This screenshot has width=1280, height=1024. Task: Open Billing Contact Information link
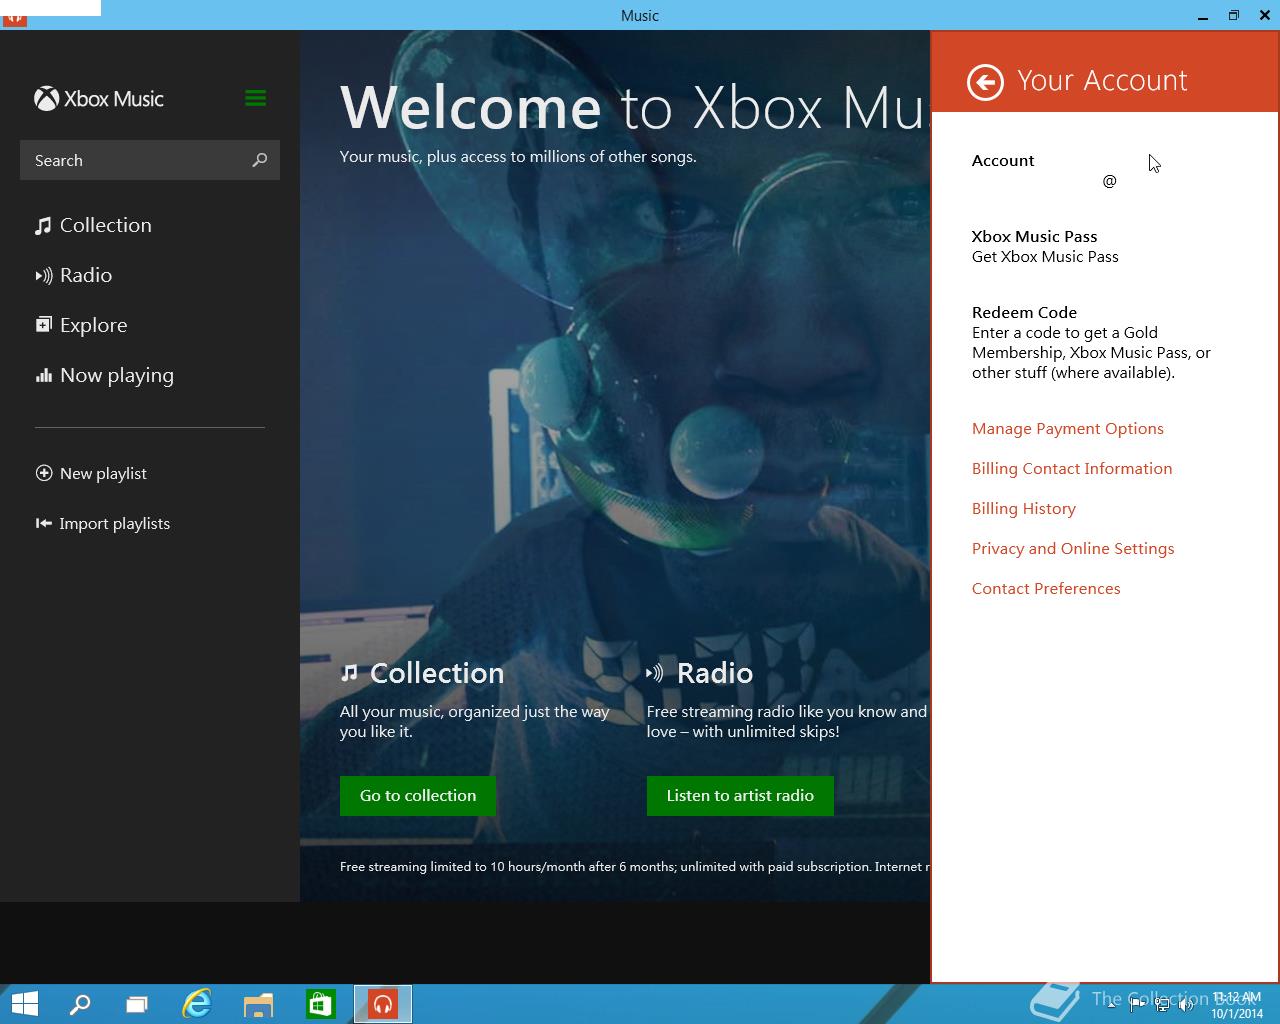tap(1072, 469)
